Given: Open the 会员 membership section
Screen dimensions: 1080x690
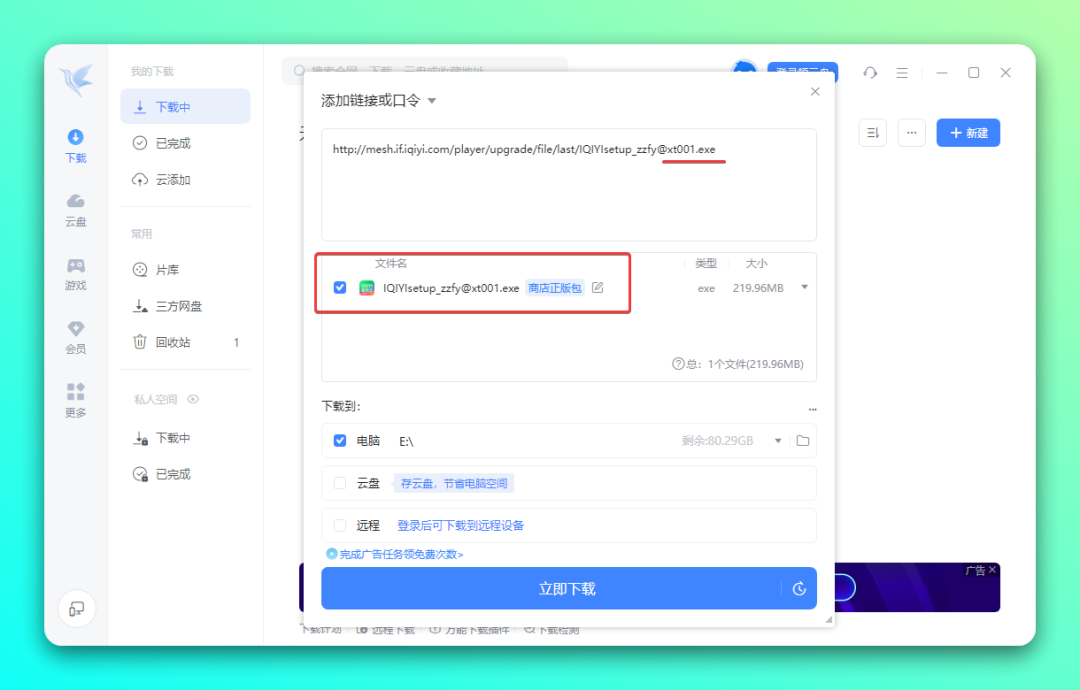Looking at the screenshot, I should pos(76,337).
